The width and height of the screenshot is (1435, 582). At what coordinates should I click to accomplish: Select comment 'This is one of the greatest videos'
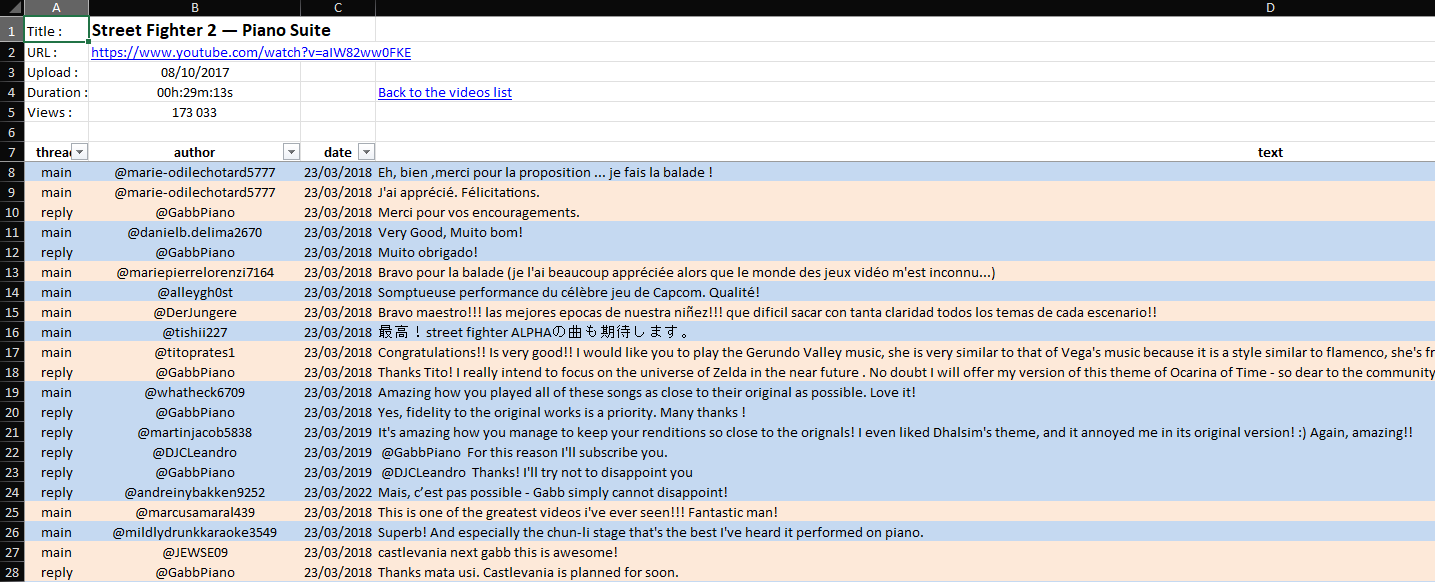pos(905,512)
